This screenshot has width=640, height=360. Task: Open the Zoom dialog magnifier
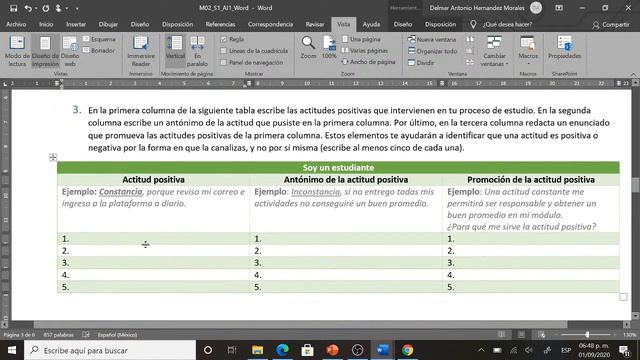coord(308,47)
